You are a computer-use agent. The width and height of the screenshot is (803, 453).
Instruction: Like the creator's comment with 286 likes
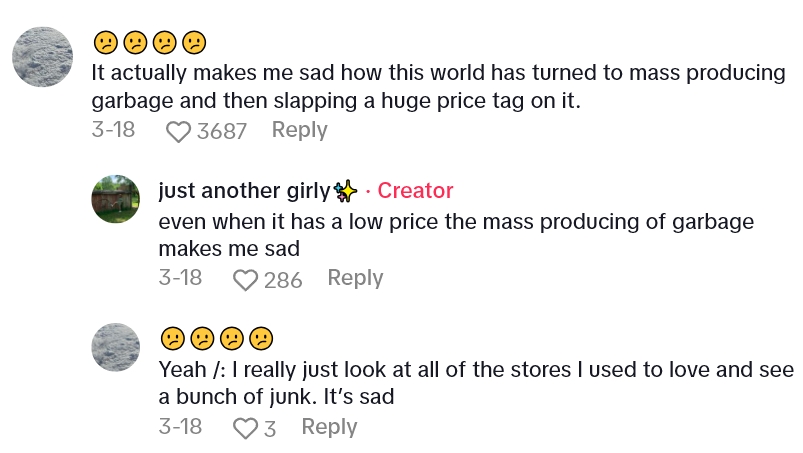(245, 280)
